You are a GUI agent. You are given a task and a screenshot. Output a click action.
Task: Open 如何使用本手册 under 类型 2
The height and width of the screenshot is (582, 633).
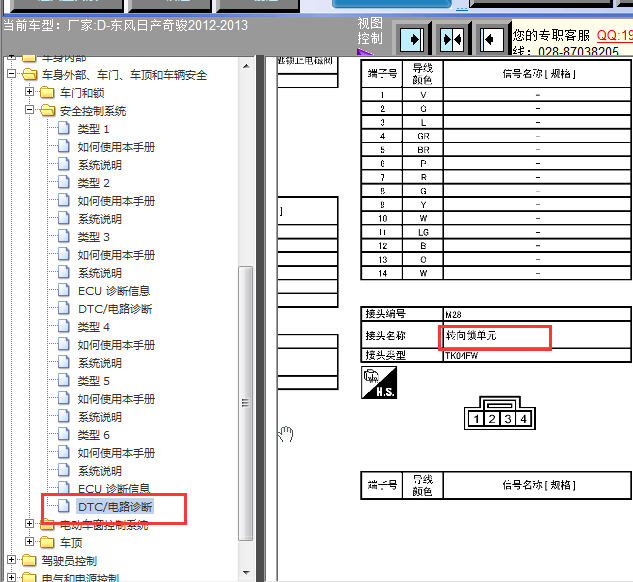coord(116,201)
